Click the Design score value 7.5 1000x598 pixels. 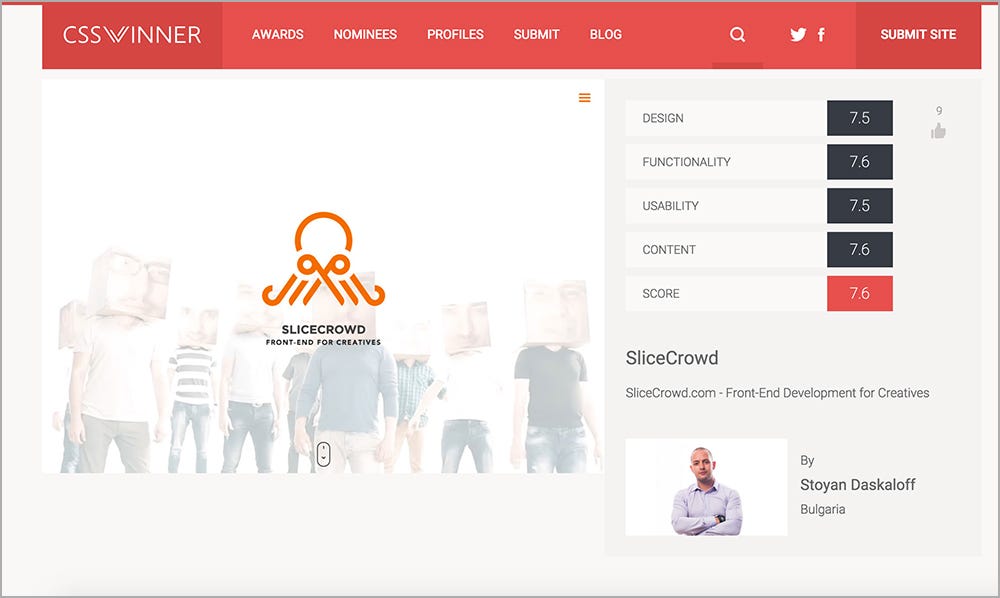(860, 118)
